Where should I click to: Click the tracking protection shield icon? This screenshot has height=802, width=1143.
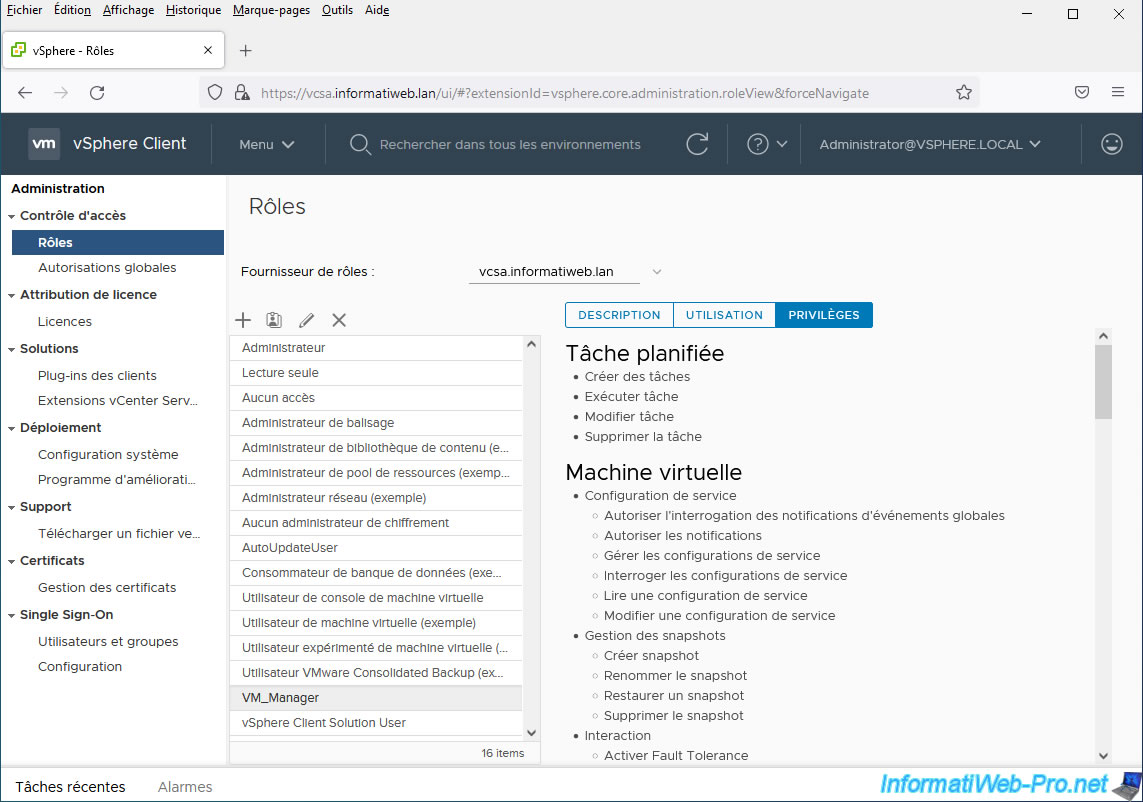214,93
